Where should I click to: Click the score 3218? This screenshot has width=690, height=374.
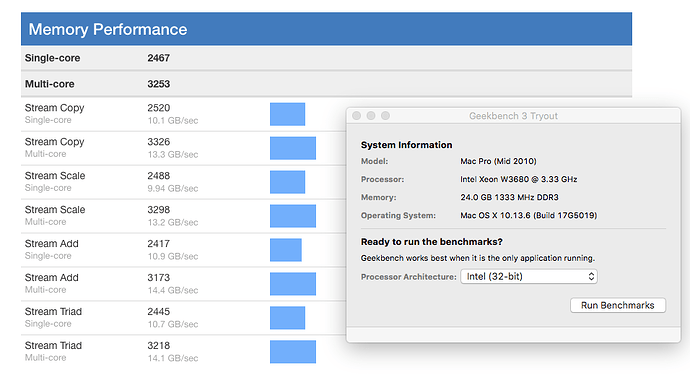point(158,345)
